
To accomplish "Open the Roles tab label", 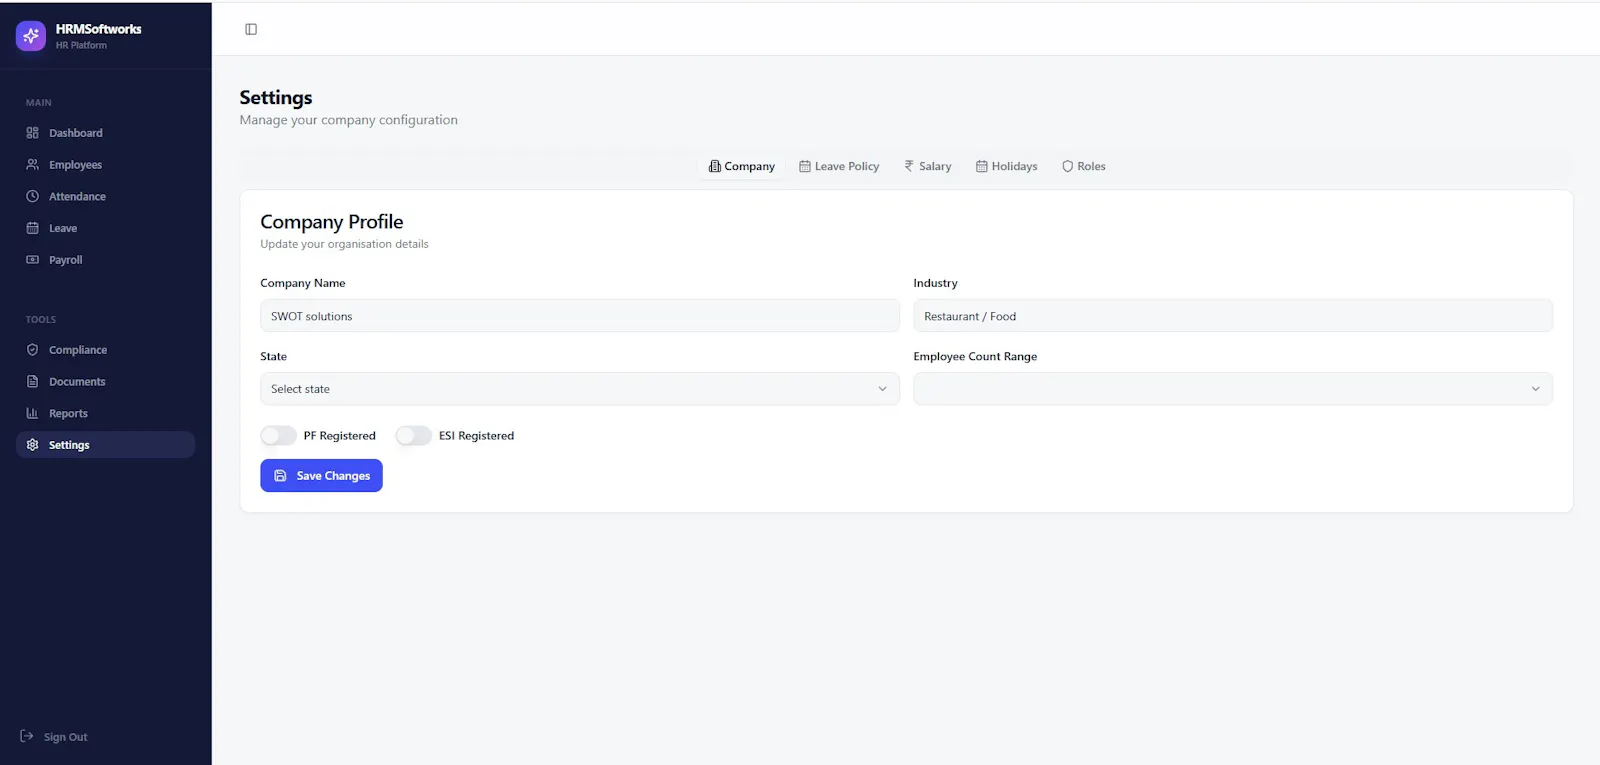I will (x=1091, y=166).
